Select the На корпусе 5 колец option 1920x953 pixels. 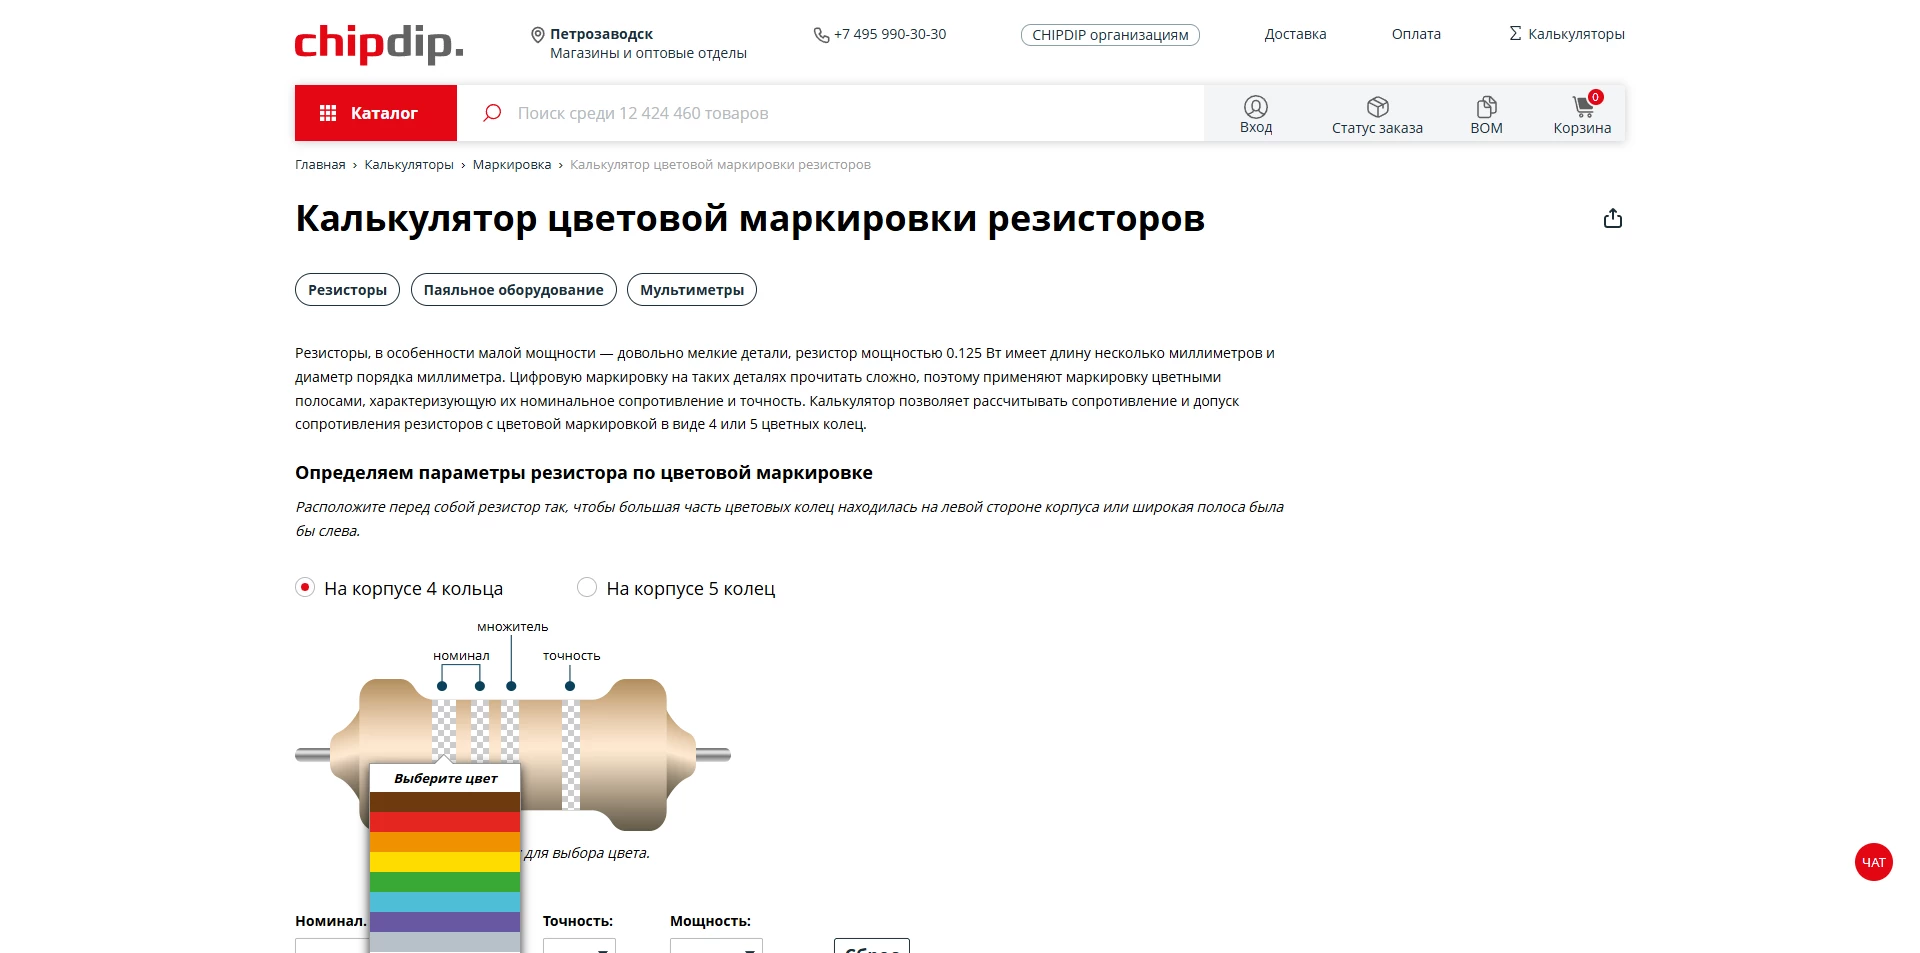point(587,588)
